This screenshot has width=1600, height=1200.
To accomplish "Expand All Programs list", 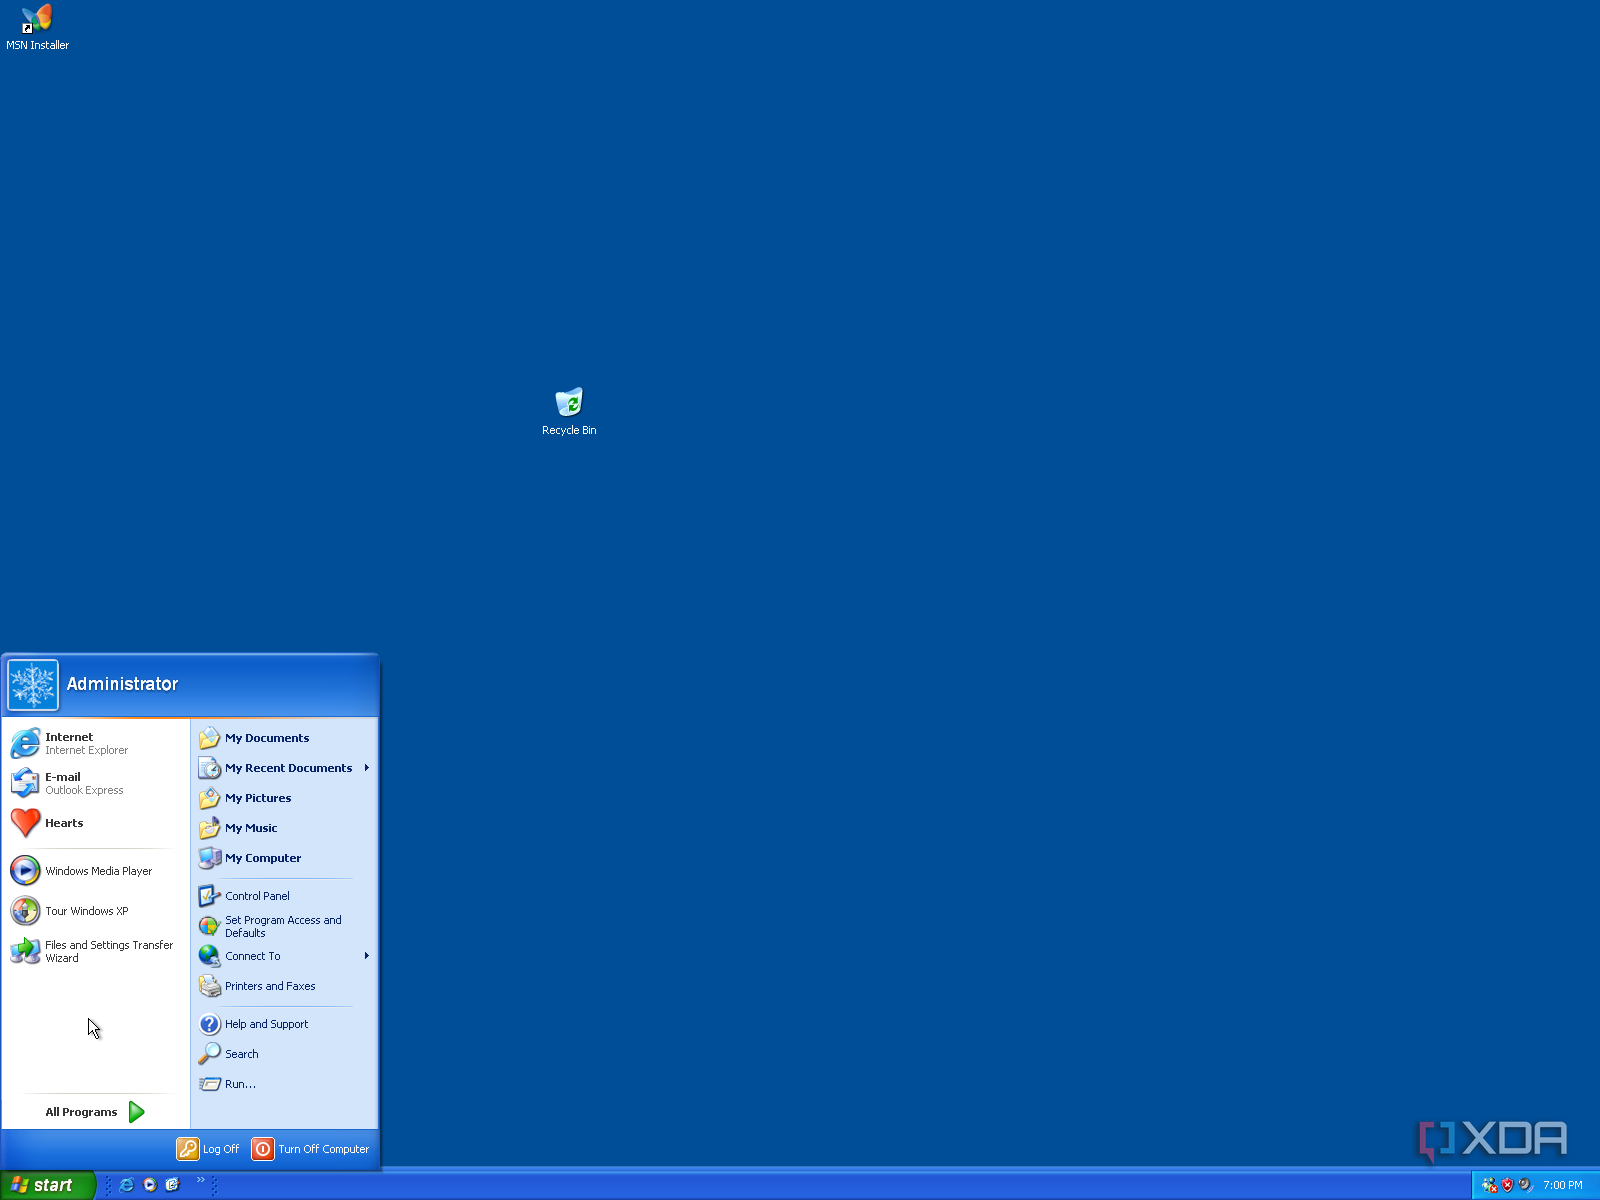I will 96,1112.
